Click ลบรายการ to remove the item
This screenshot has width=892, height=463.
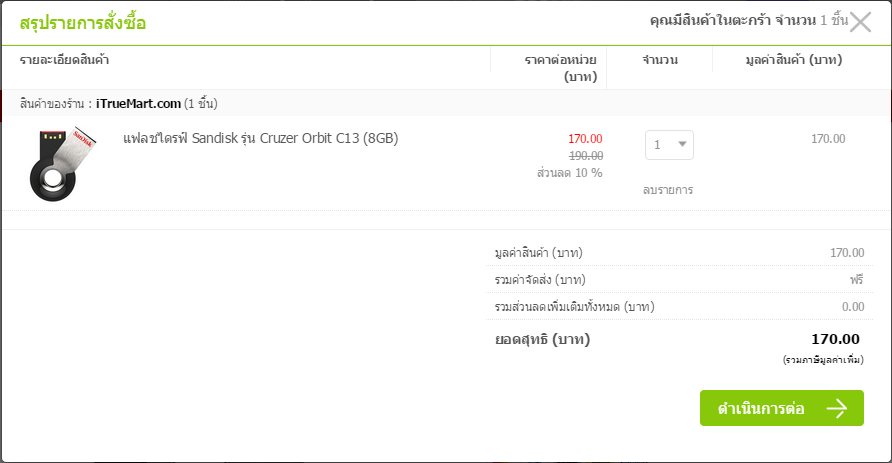[668, 190]
